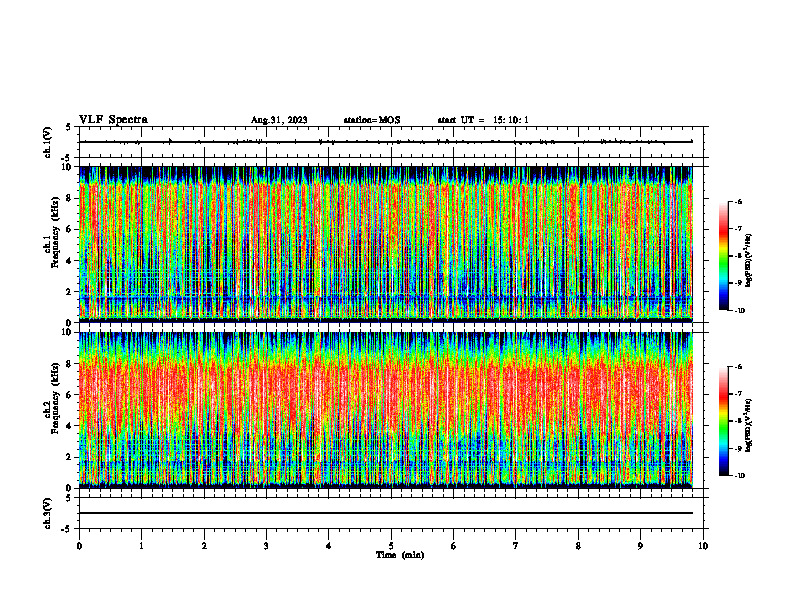Click the "8" tick on the Time axis
Screen dimensions: 792x612
[578, 546]
